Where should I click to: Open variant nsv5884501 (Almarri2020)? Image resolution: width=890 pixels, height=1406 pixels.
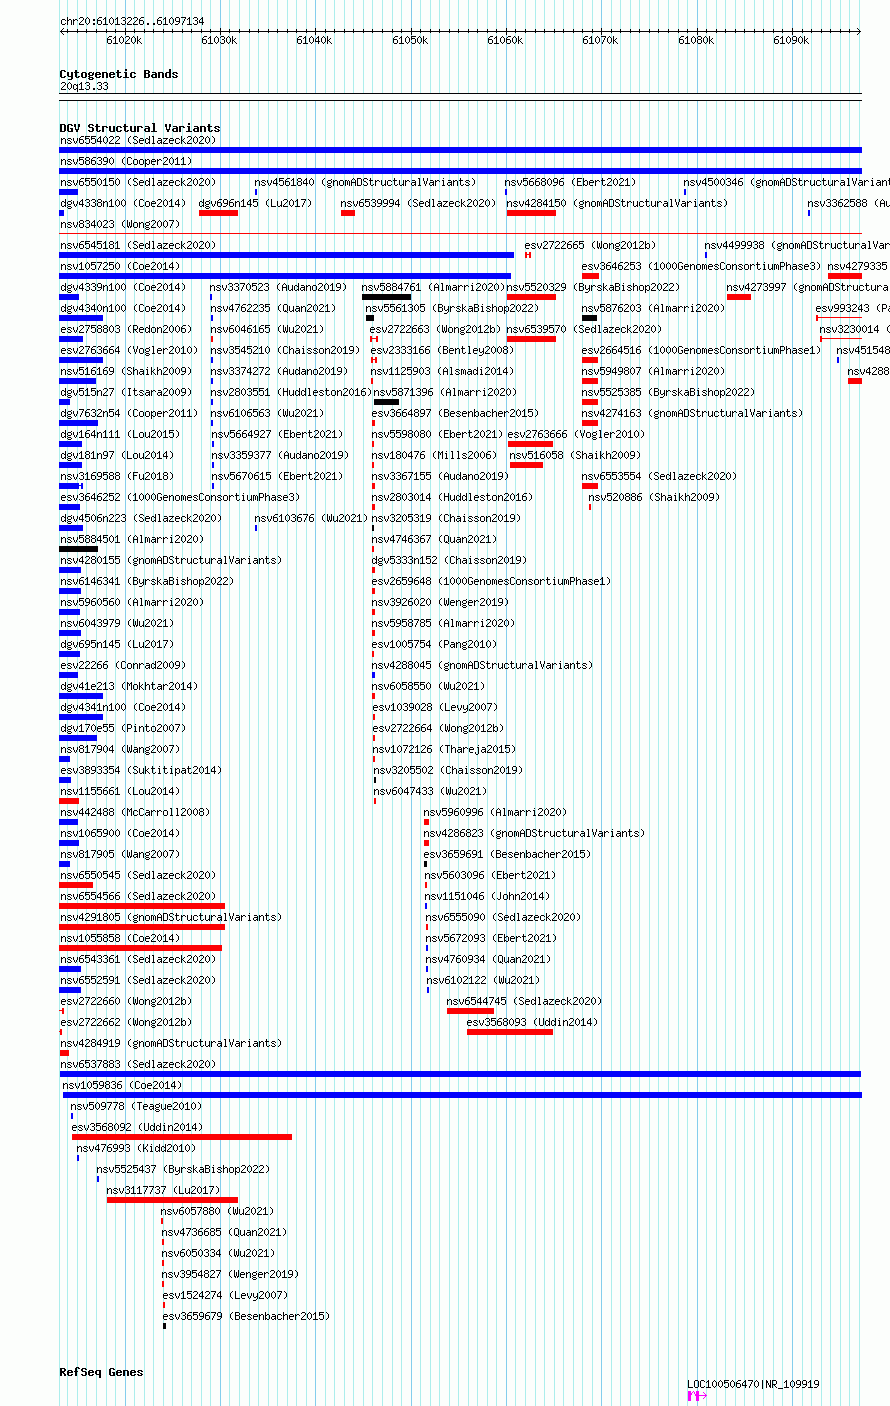[x=132, y=539]
